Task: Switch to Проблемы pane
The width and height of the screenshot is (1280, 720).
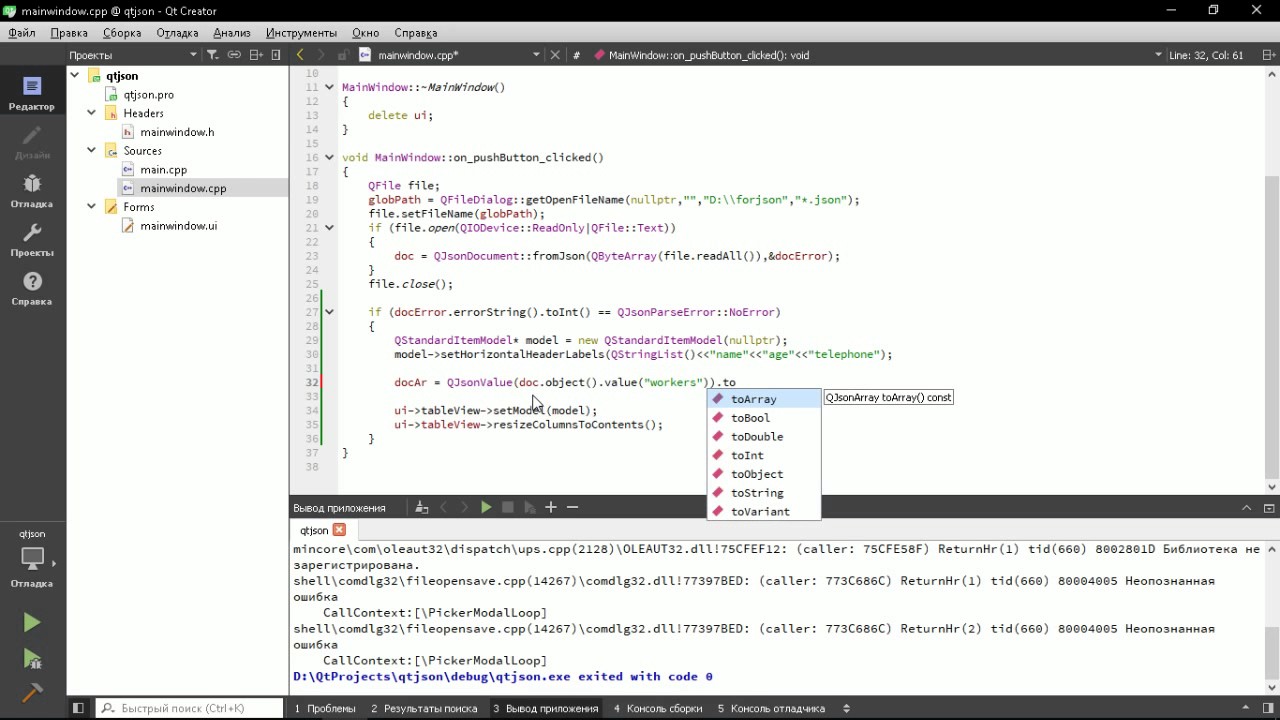Action: point(325,708)
